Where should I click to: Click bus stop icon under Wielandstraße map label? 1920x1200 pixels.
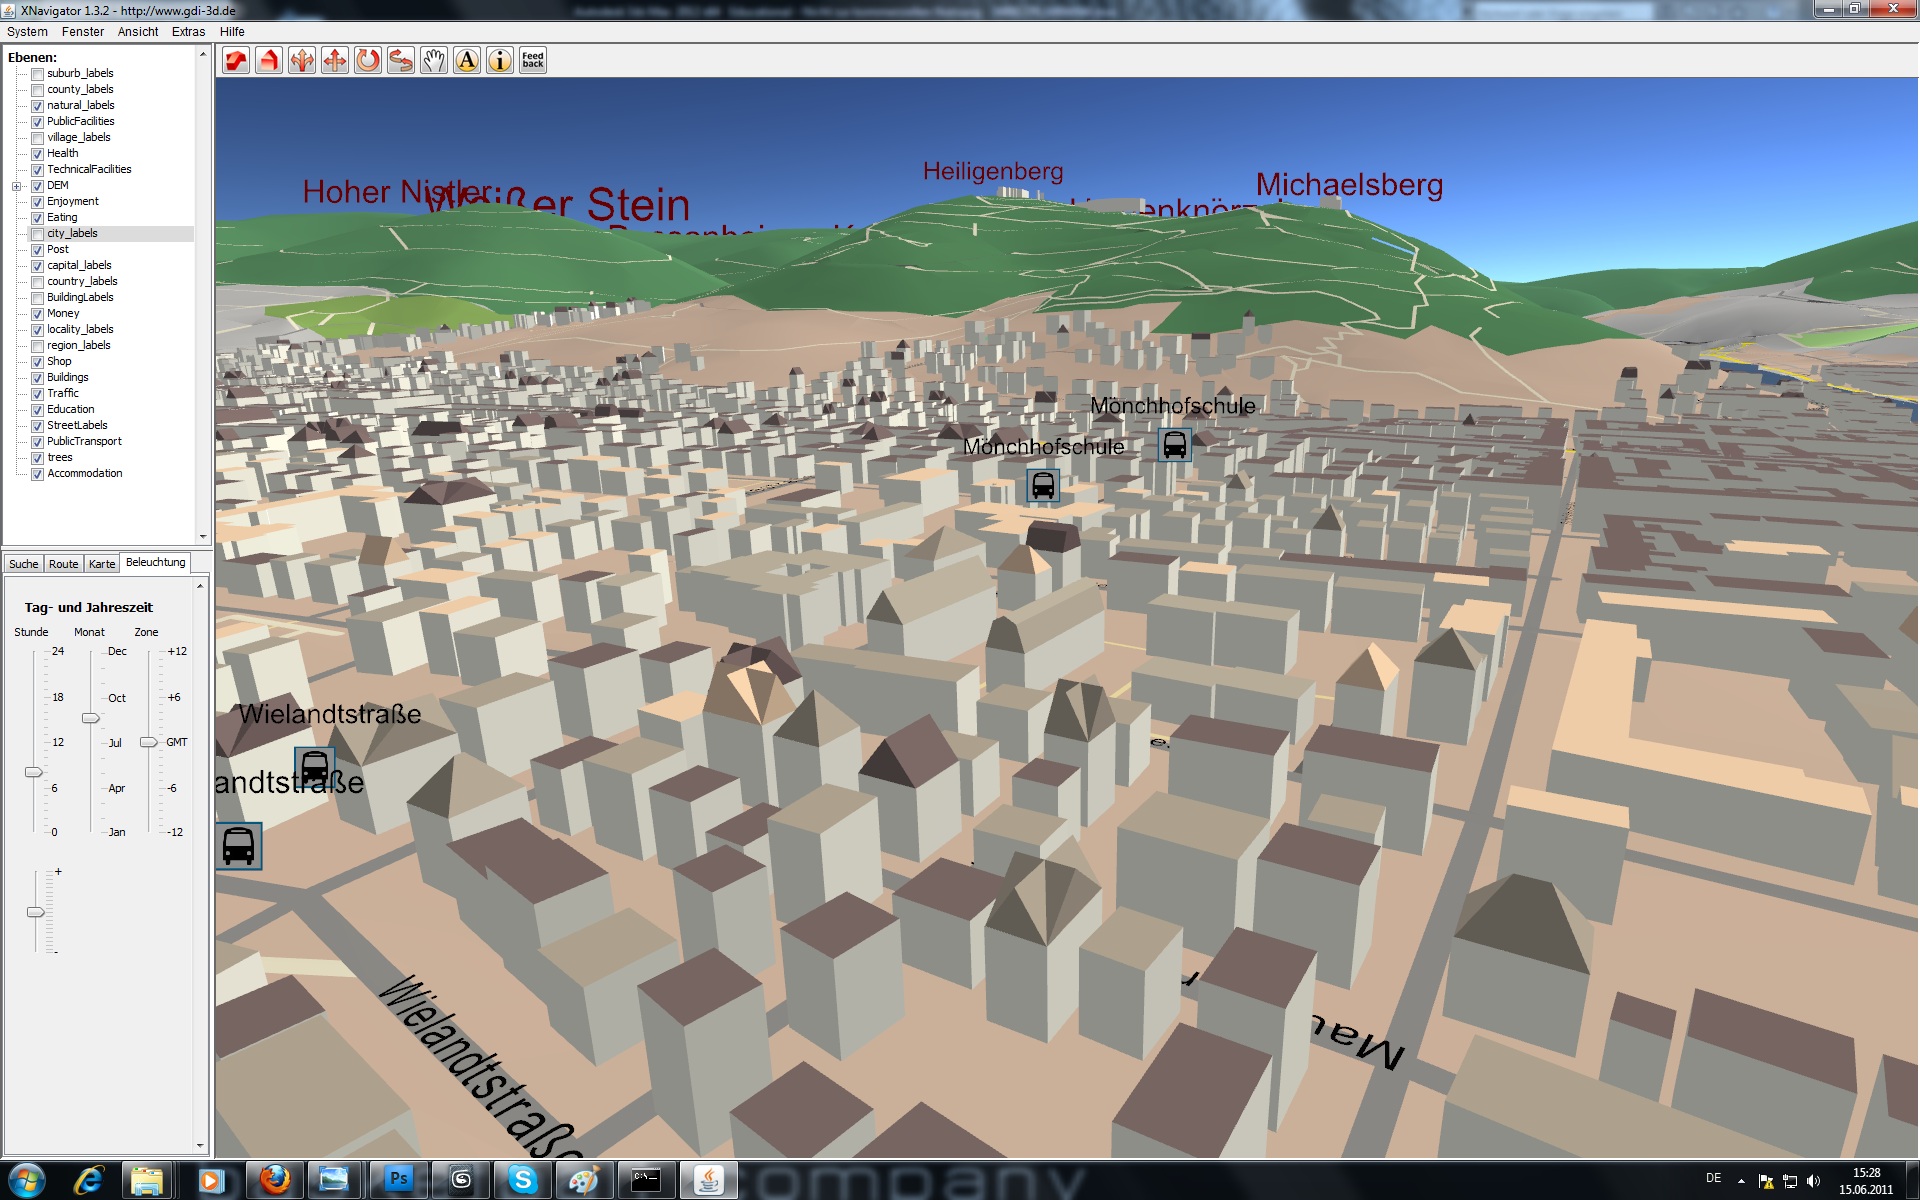click(x=314, y=767)
